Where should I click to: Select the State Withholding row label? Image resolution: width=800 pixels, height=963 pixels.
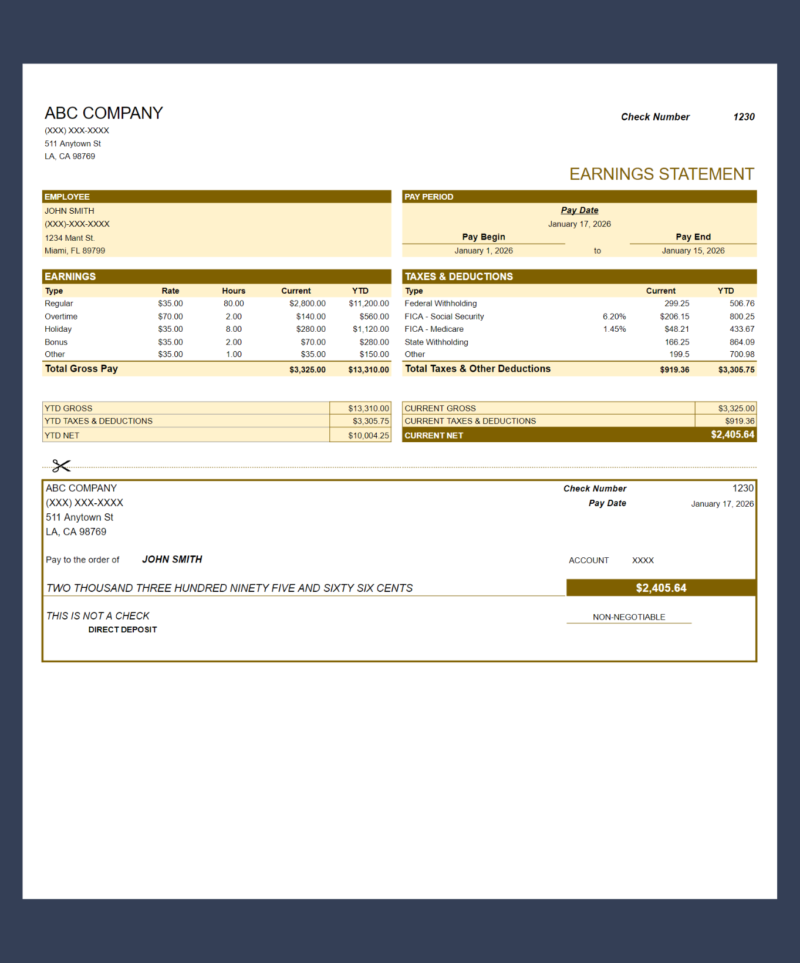[436, 342]
